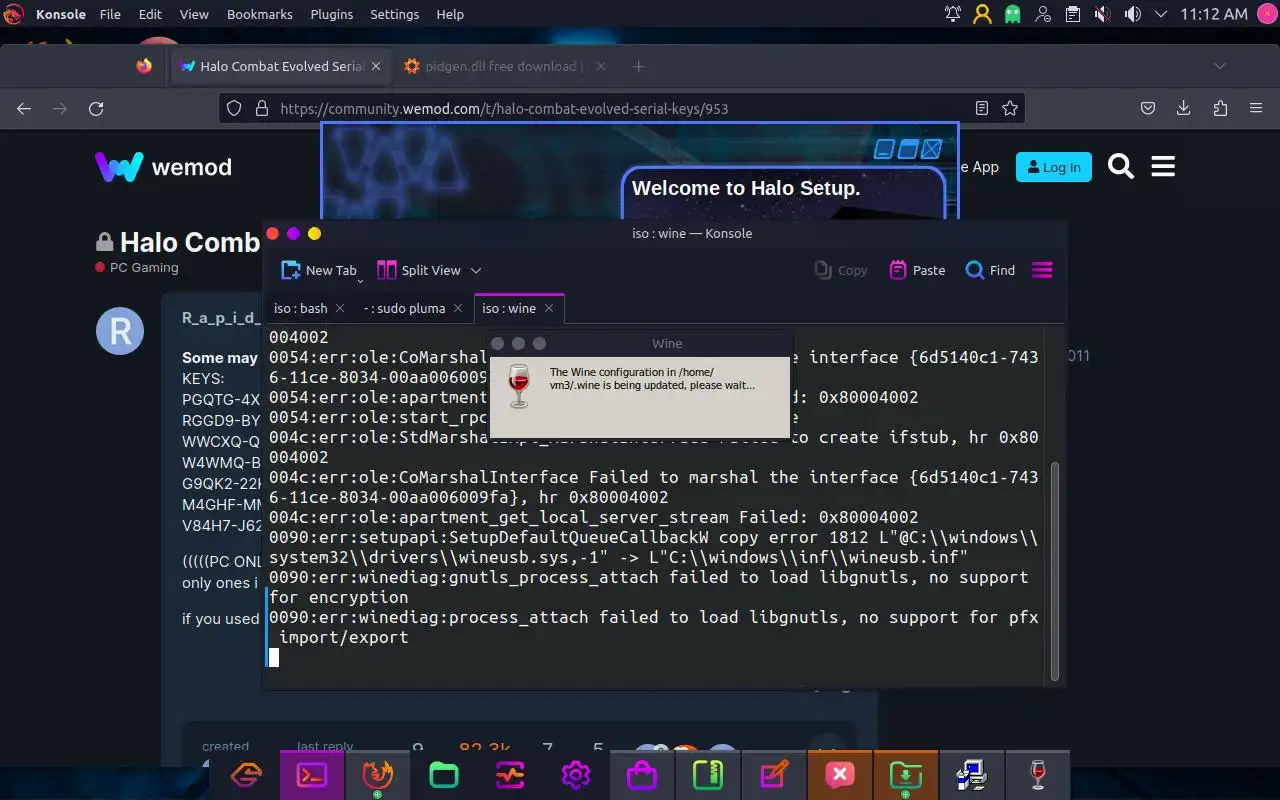Bookmark this page with star icon
The width and height of the screenshot is (1280, 800).
point(1010,108)
